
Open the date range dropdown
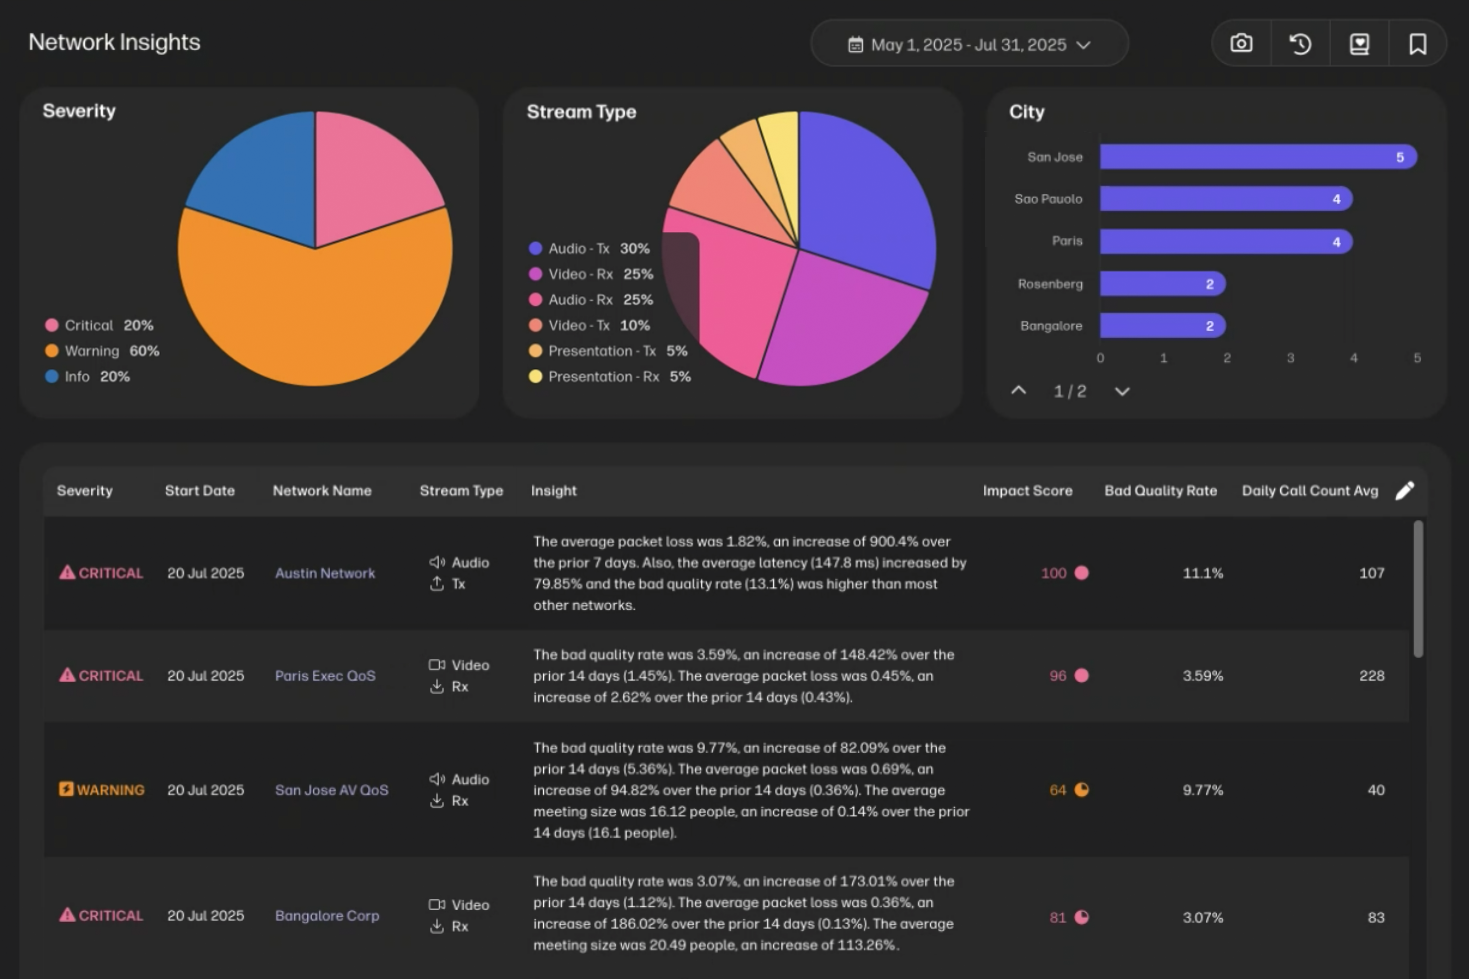[1087, 44]
